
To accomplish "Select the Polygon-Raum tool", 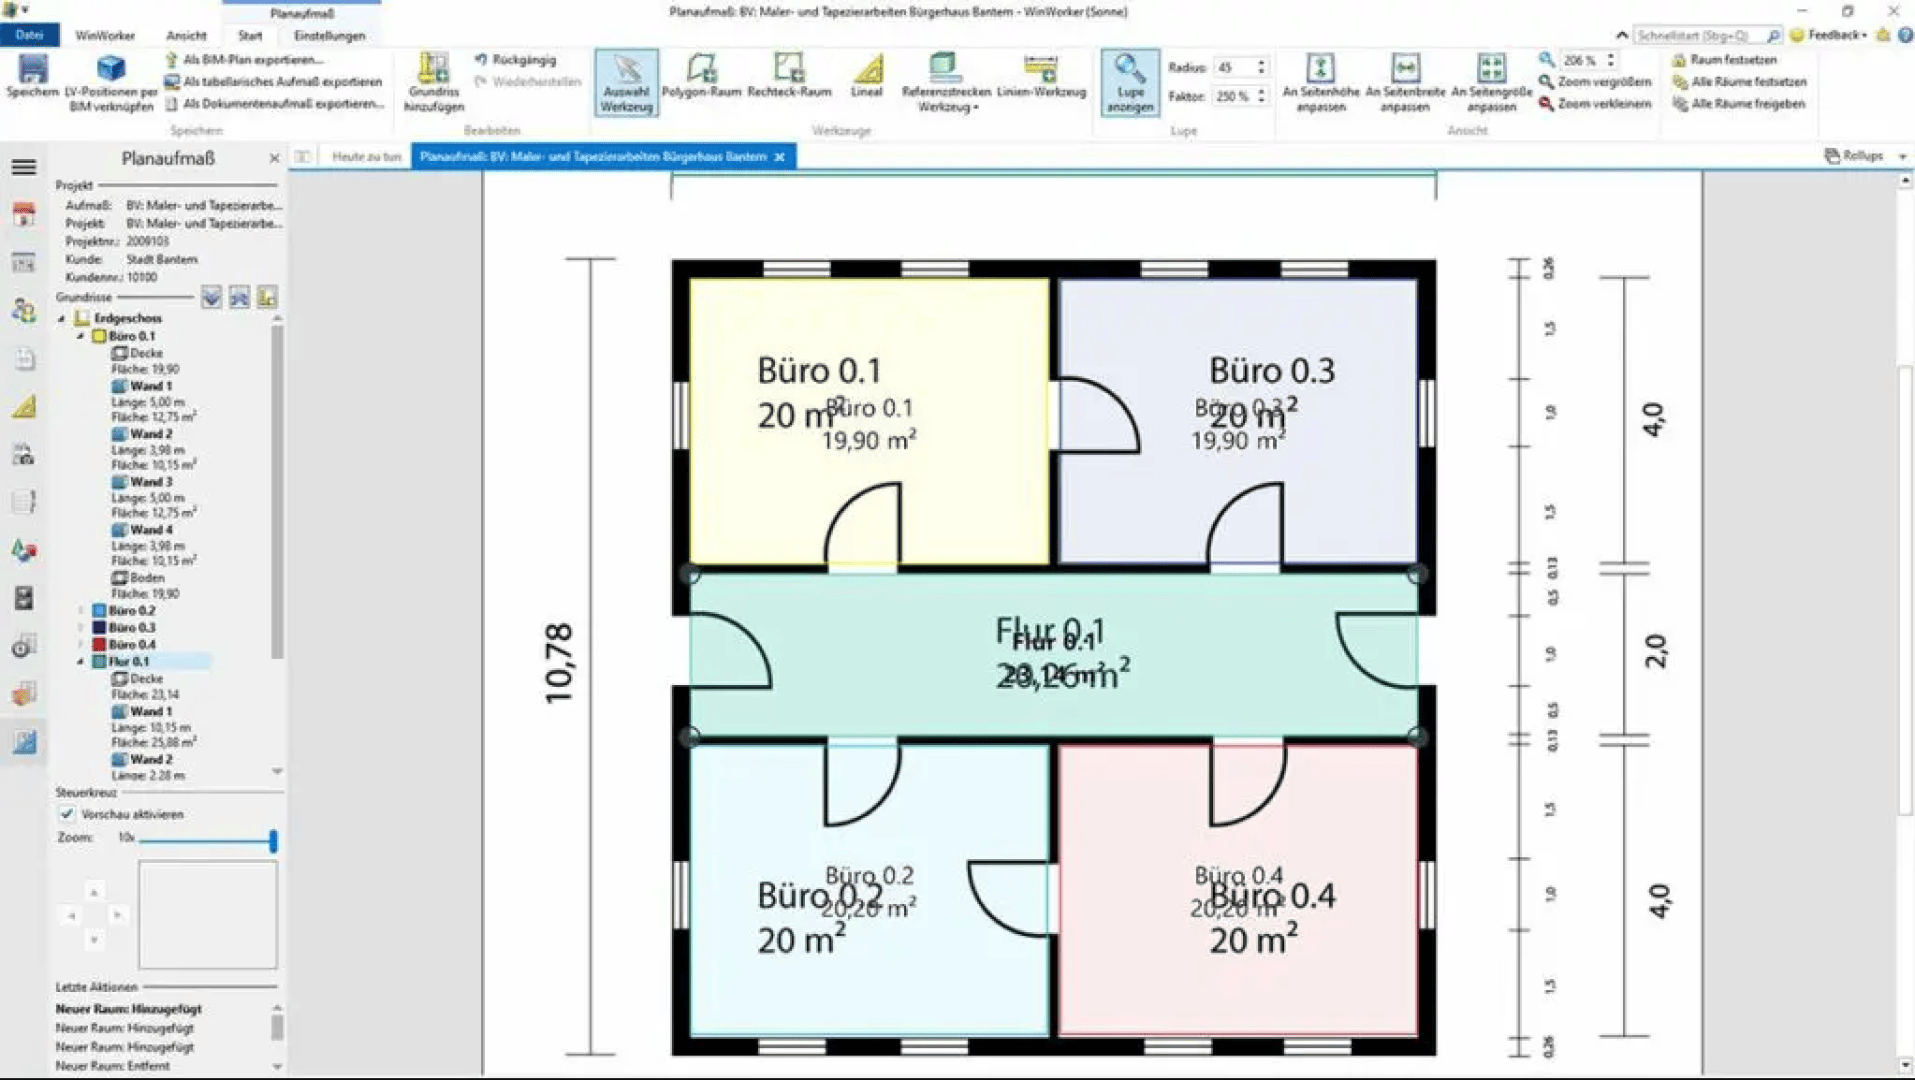I will [x=701, y=78].
